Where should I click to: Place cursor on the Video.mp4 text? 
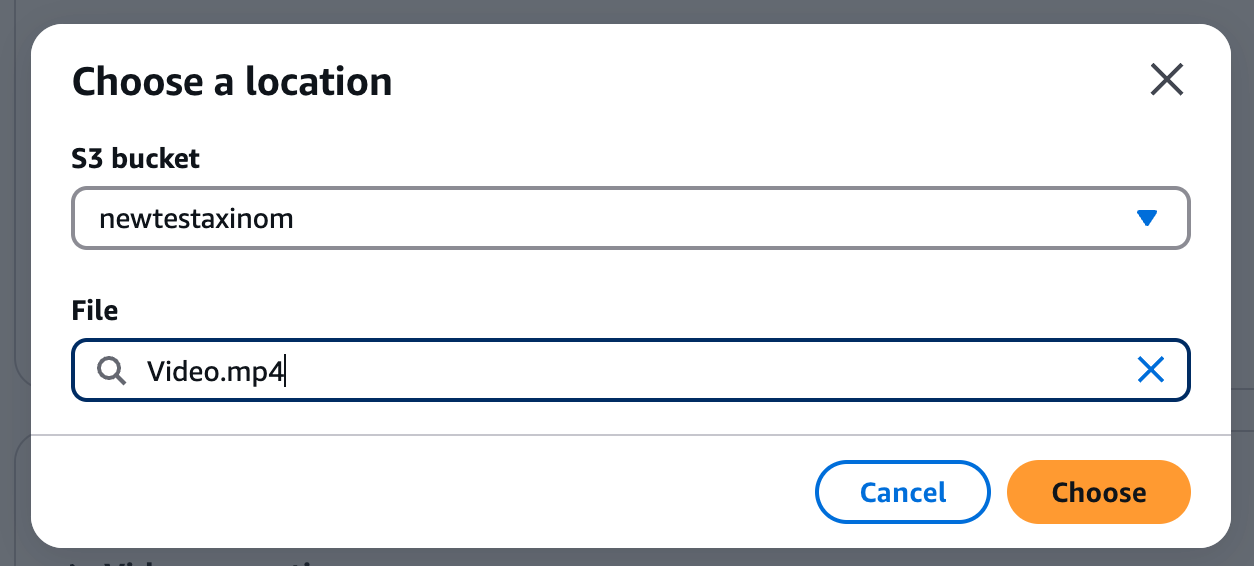pyautogui.click(x=215, y=371)
